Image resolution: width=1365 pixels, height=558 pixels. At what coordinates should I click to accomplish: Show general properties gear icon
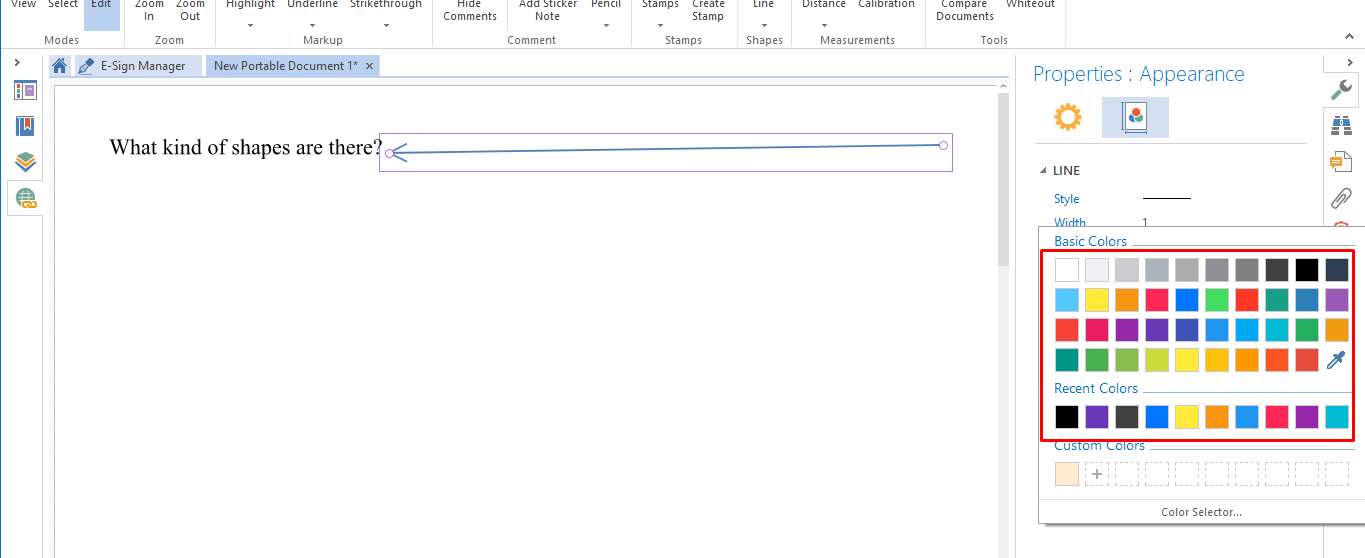tap(1068, 117)
